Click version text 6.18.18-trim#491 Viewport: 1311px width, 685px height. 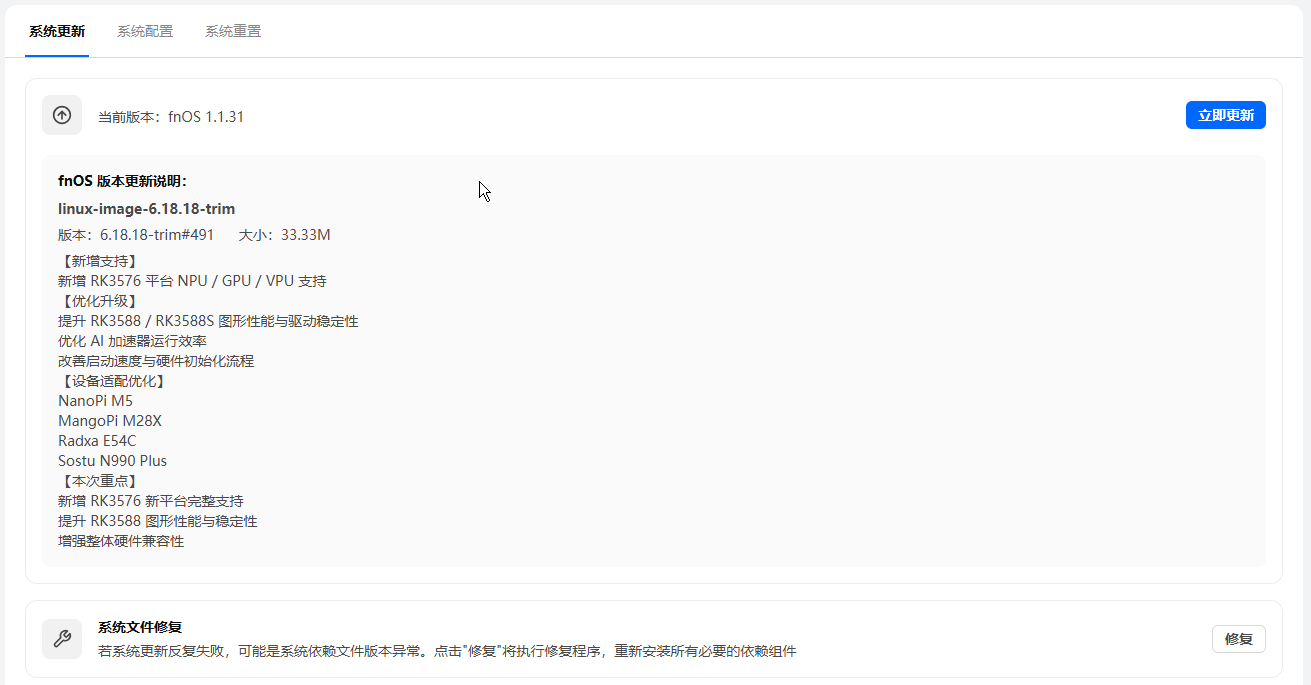pyautogui.click(x=157, y=235)
